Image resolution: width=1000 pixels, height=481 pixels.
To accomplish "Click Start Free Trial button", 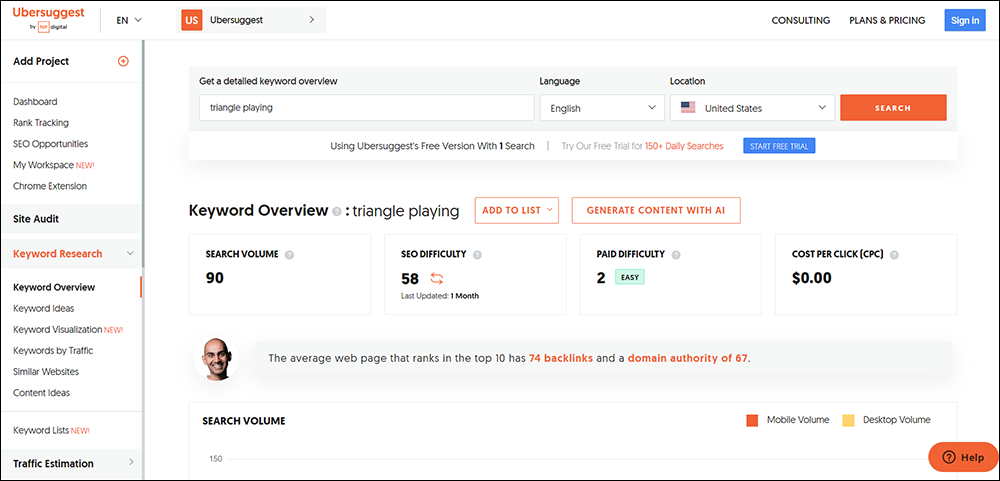I will click(779, 146).
